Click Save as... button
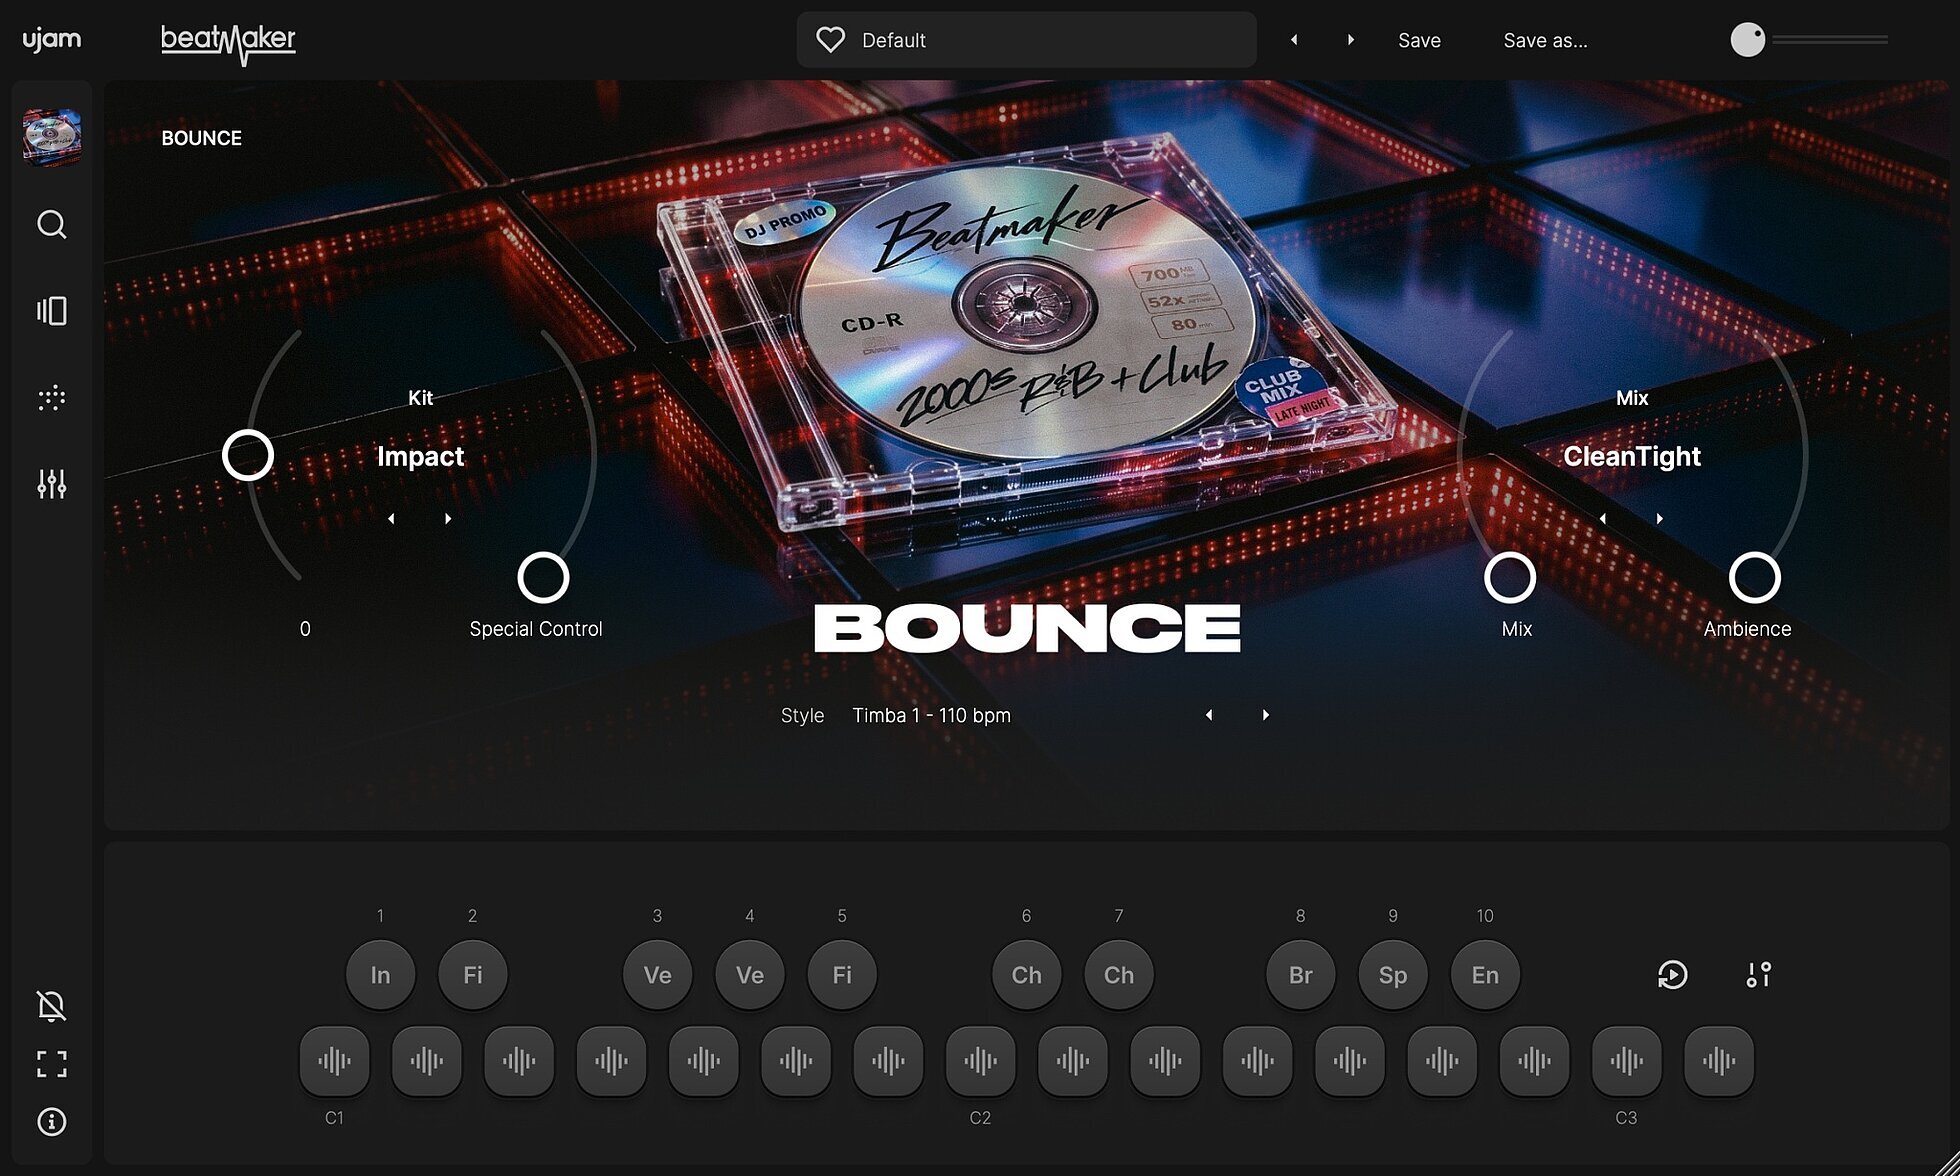1960x1176 pixels. 1545,40
